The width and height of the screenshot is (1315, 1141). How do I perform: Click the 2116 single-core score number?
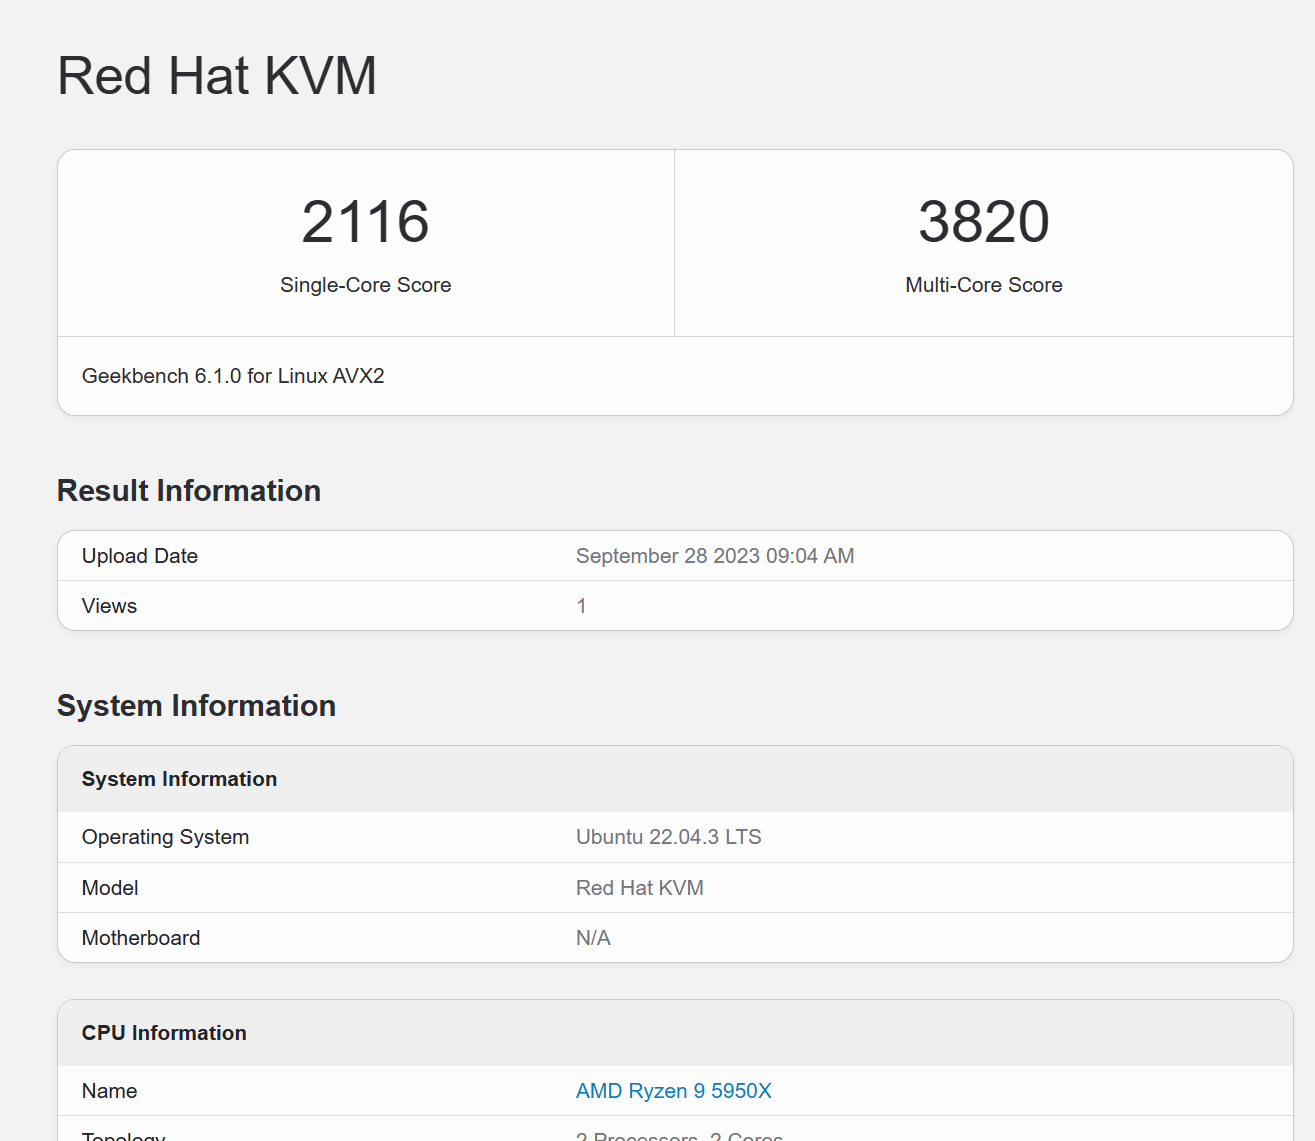[x=365, y=221]
